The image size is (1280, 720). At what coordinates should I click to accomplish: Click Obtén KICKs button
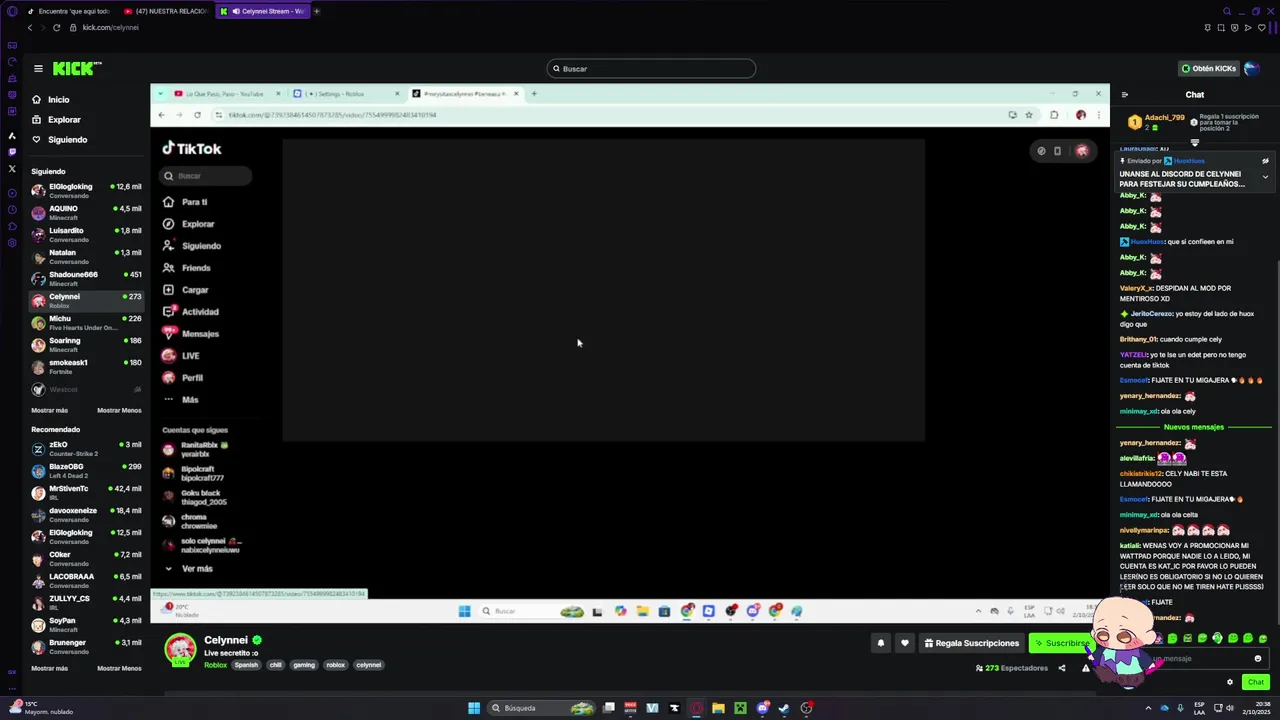[1209, 69]
